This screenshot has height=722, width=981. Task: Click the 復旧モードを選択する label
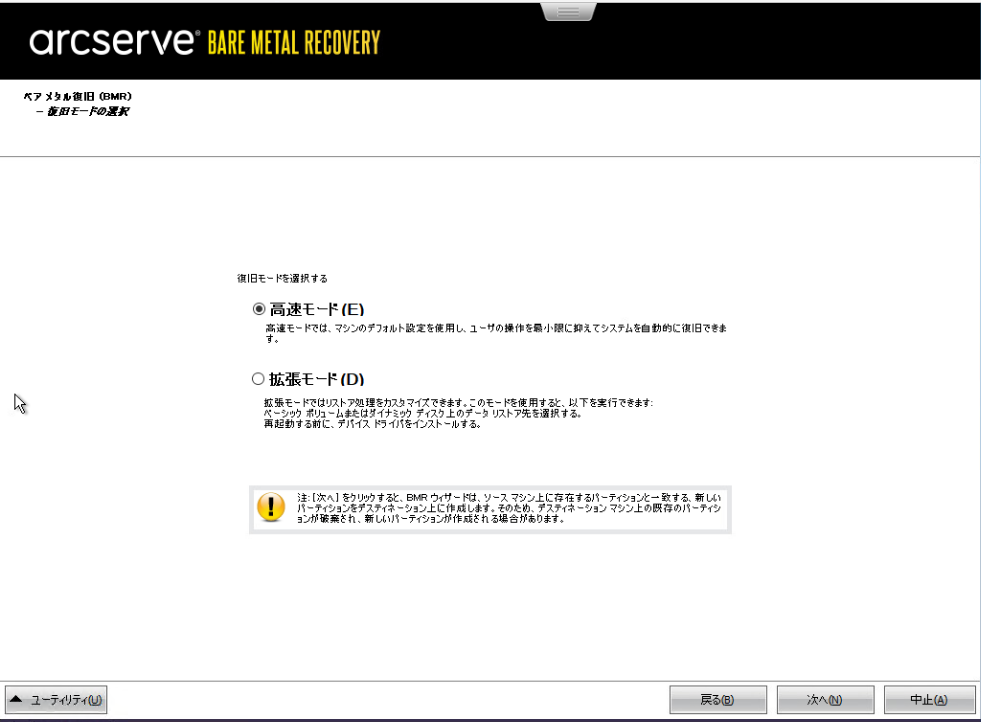(x=282, y=278)
